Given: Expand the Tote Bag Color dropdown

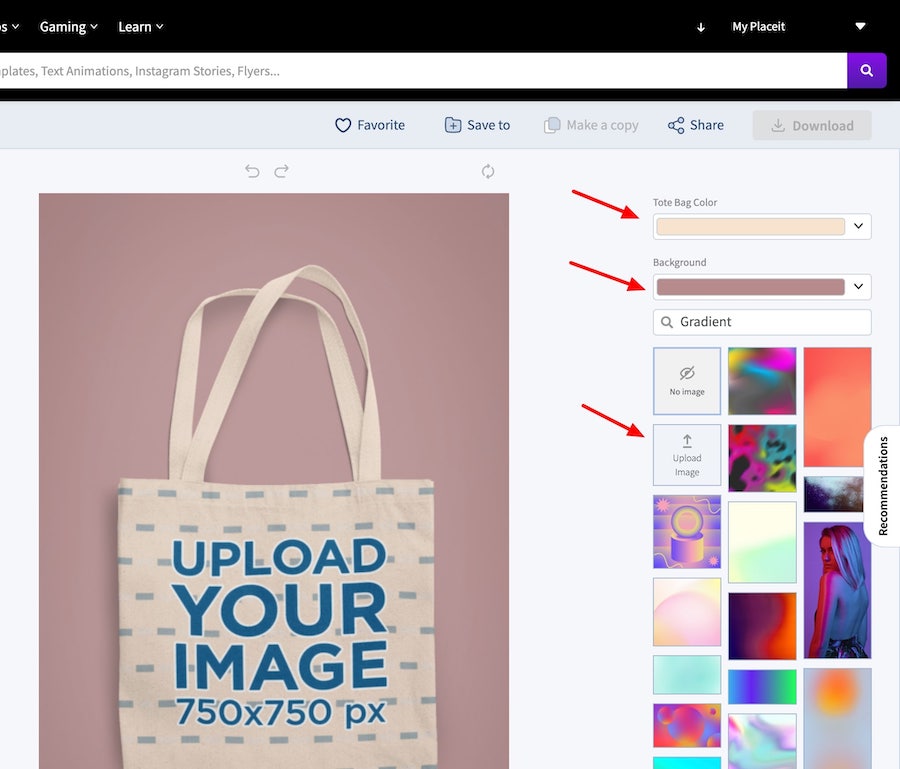Looking at the screenshot, I should (x=858, y=226).
